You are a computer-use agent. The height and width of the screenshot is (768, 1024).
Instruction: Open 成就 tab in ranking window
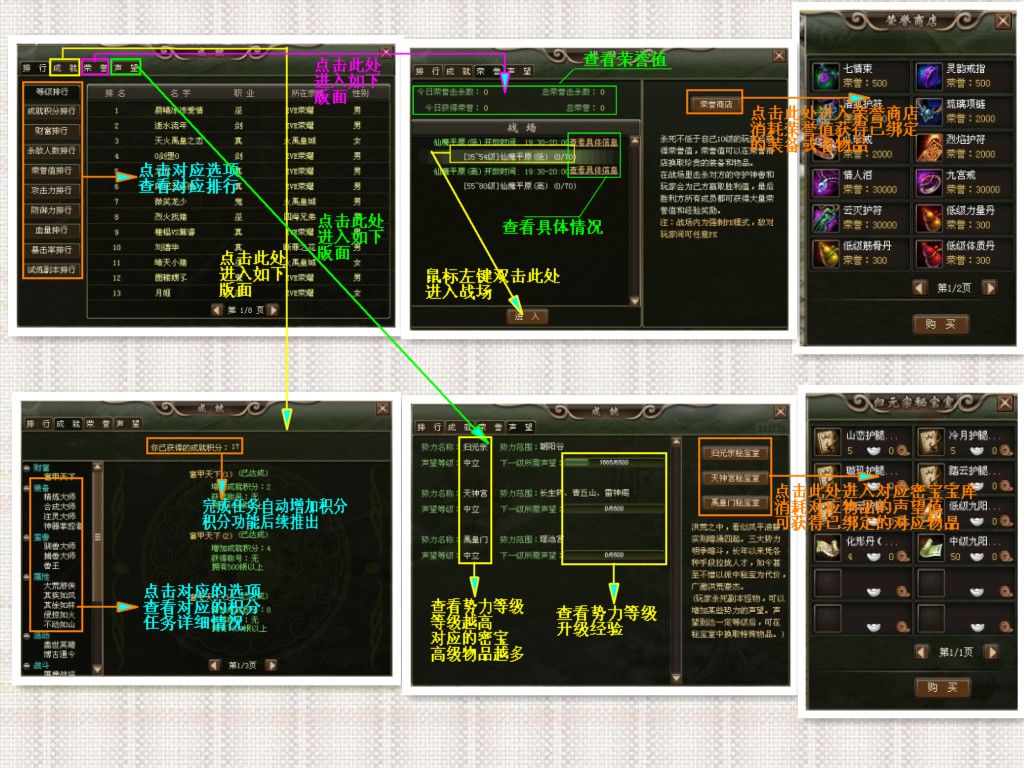pos(65,68)
